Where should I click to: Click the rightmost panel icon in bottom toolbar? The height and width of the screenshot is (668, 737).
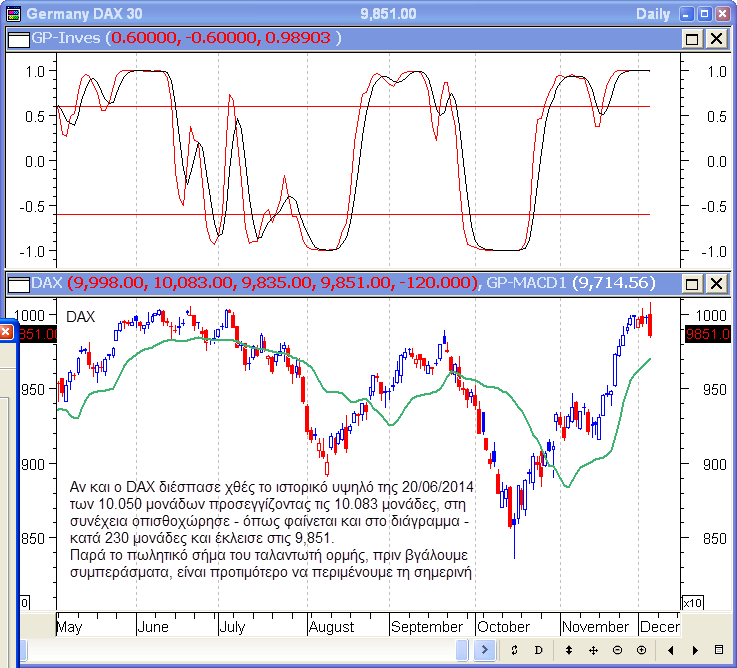tap(719, 651)
